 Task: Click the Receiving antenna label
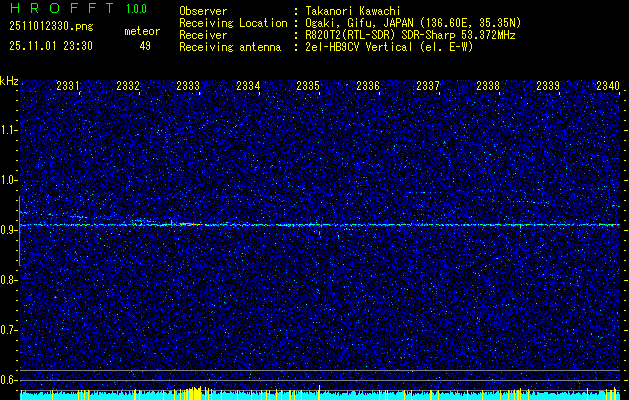(x=230, y=47)
